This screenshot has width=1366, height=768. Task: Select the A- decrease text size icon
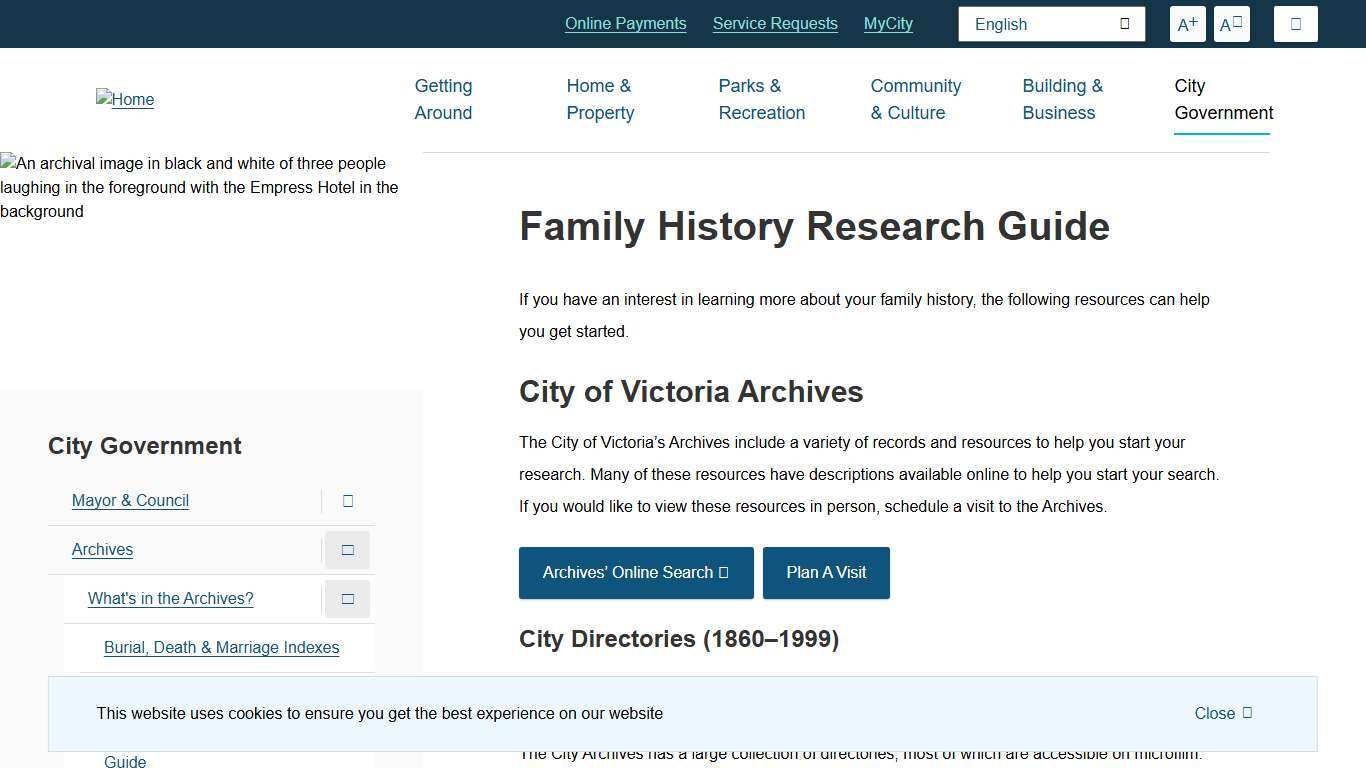[1231, 23]
